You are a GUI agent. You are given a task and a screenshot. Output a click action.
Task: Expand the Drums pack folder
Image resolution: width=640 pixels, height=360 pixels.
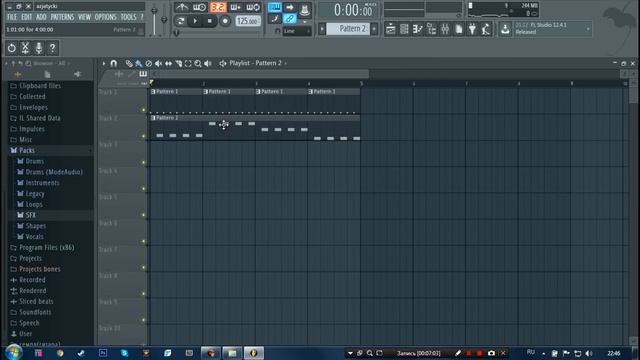[x=34, y=161]
